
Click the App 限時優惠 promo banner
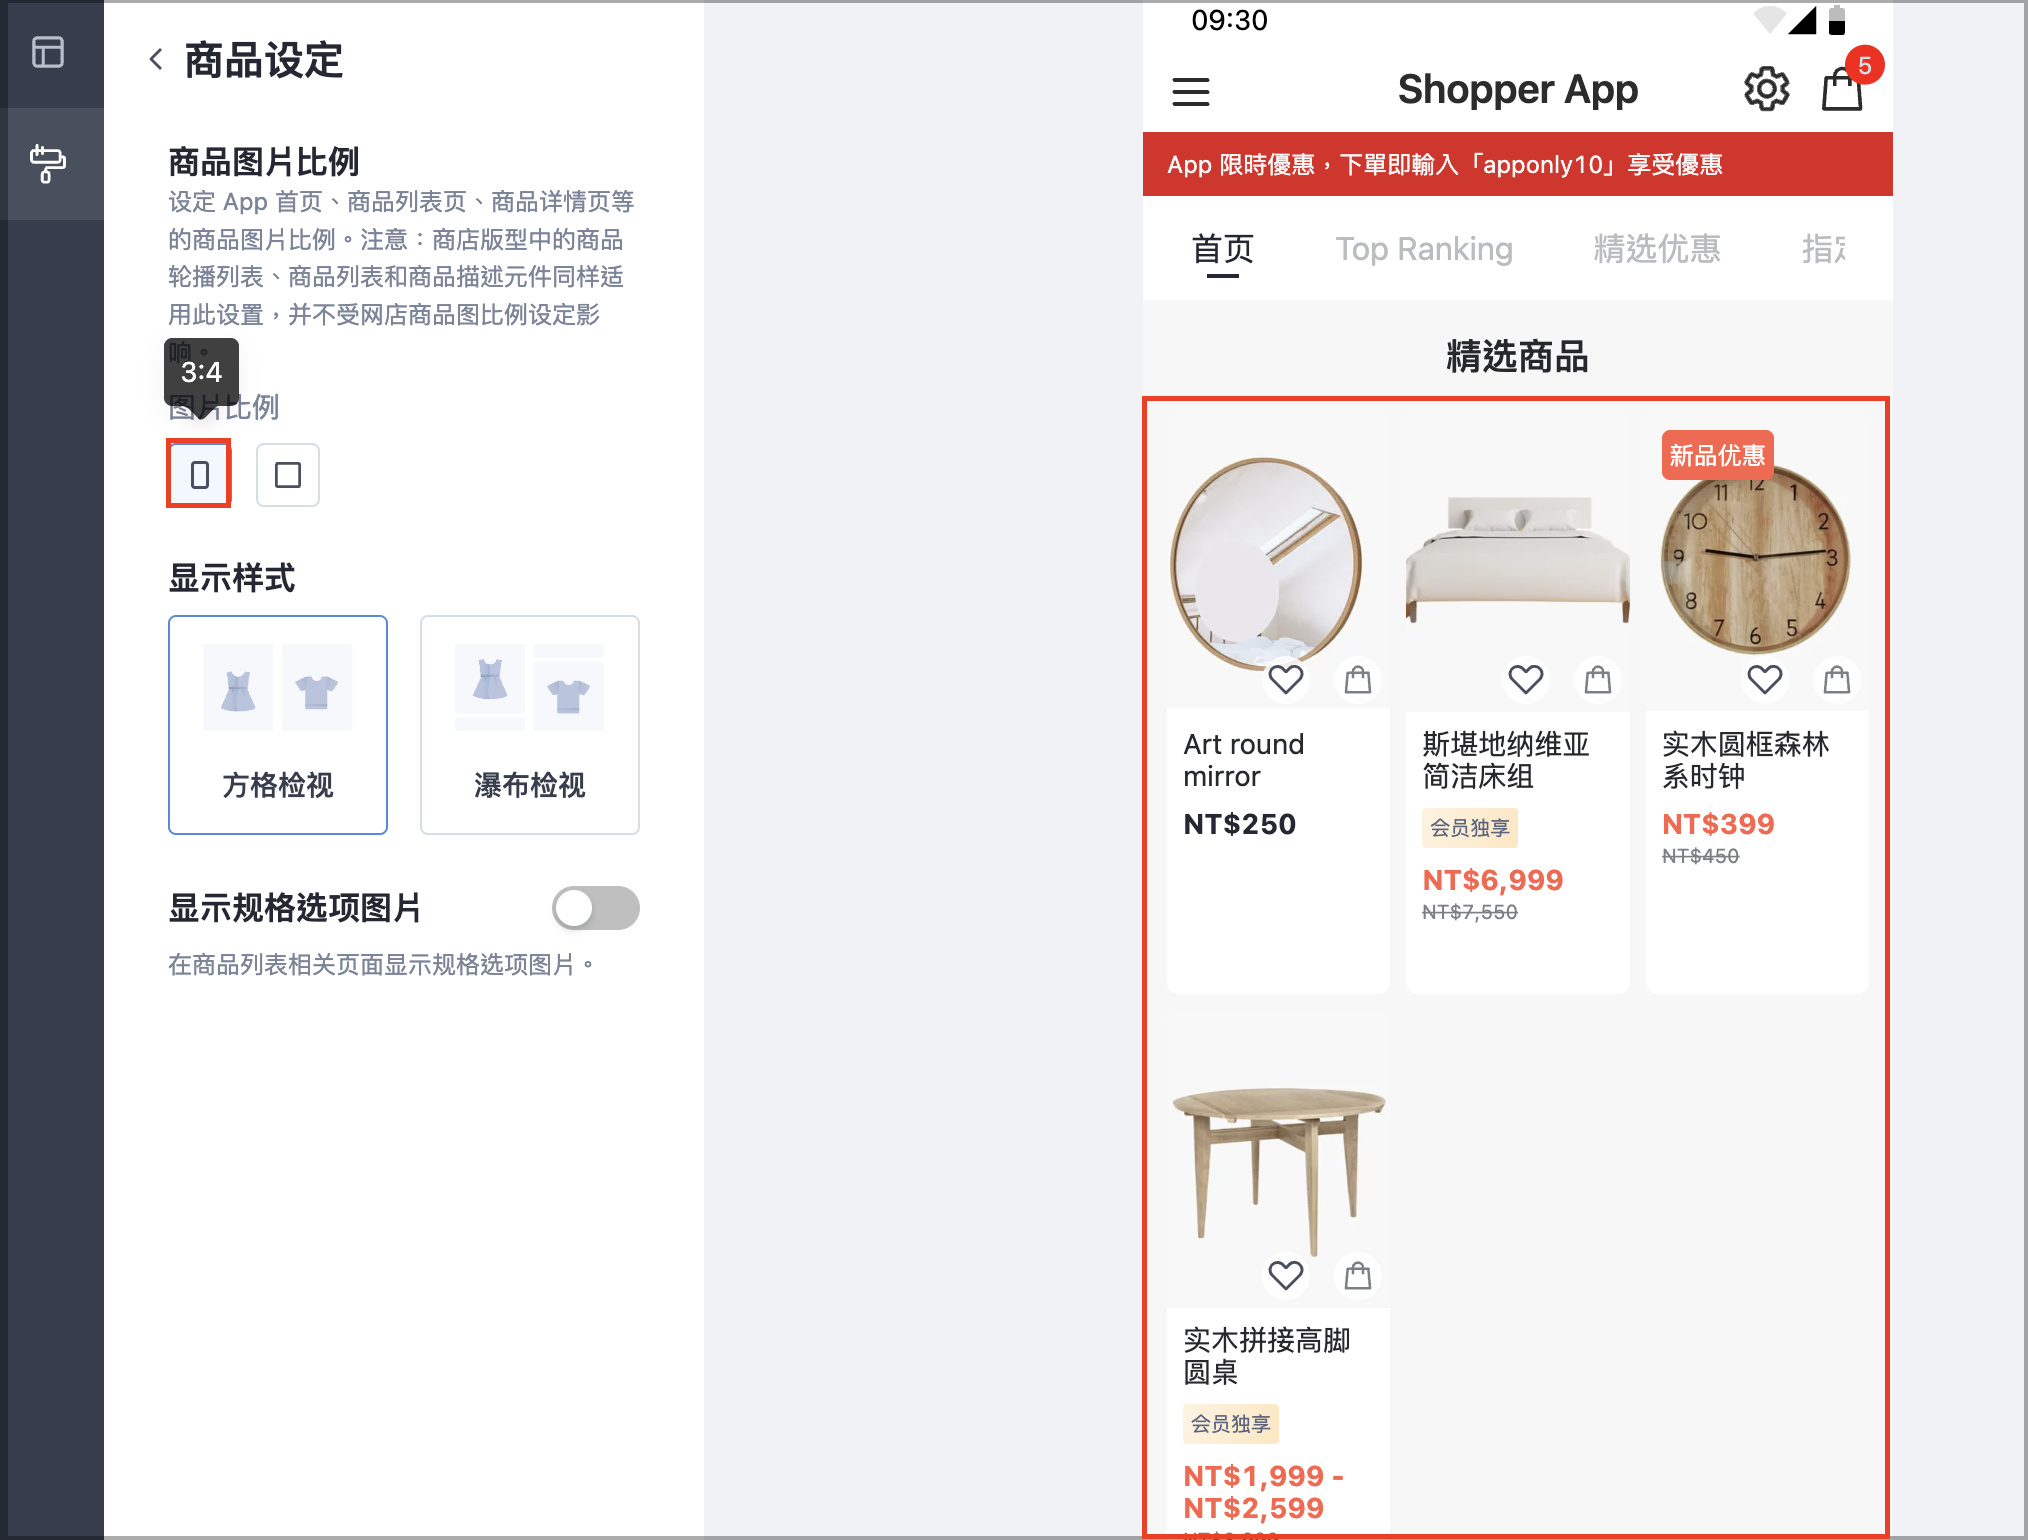(x=1518, y=164)
